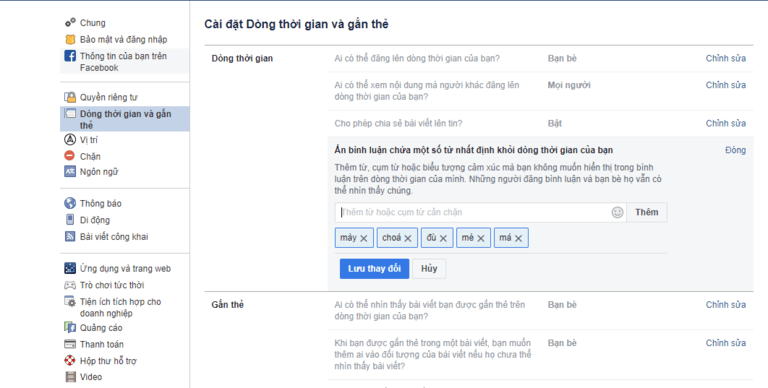Click the "Dòng thời gian" section label
The width and height of the screenshot is (768, 388).
[242, 58]
